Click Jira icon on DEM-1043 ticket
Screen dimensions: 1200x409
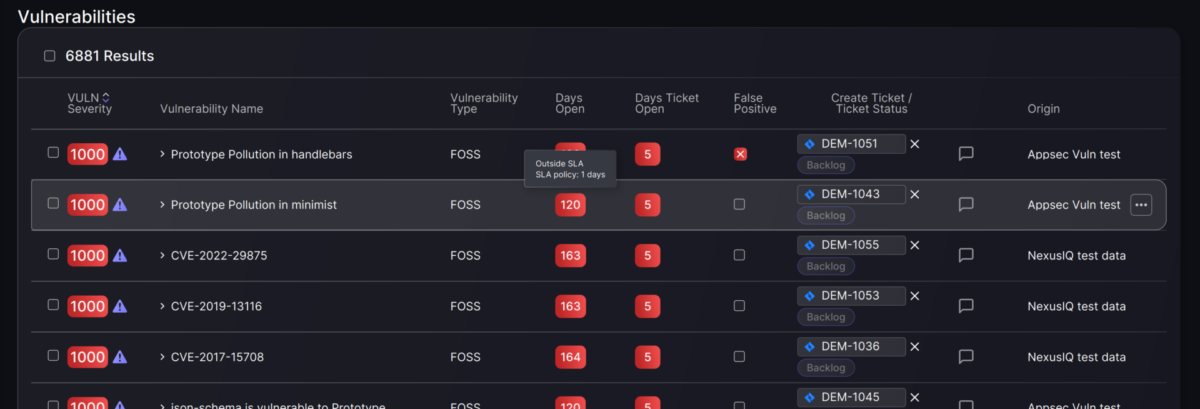pyautogui.click(x=810, y=194)
